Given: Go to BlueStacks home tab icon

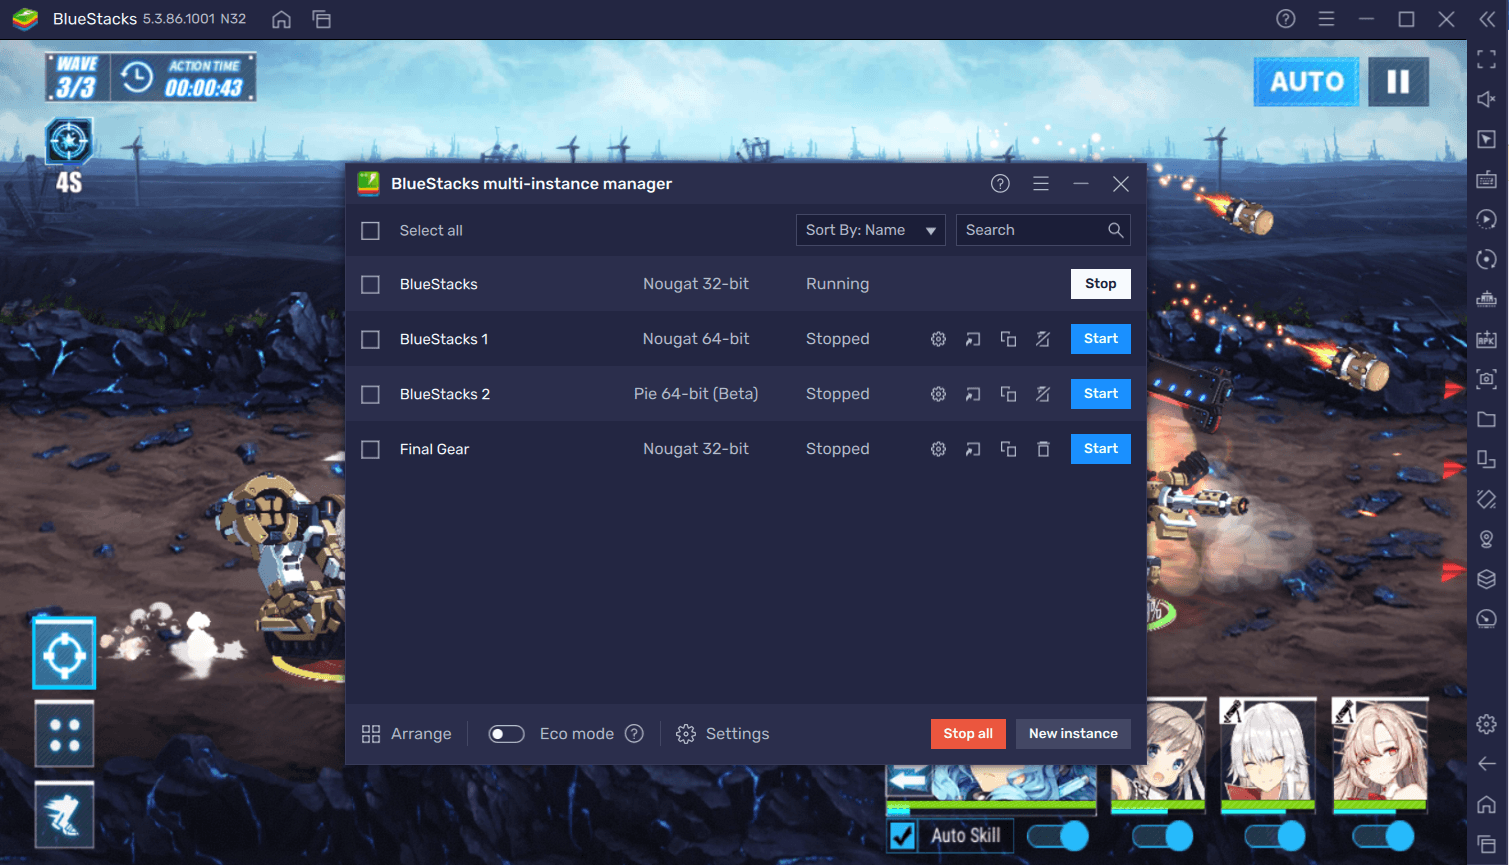Looking at the screenshot, I should [x=282, y=19].
